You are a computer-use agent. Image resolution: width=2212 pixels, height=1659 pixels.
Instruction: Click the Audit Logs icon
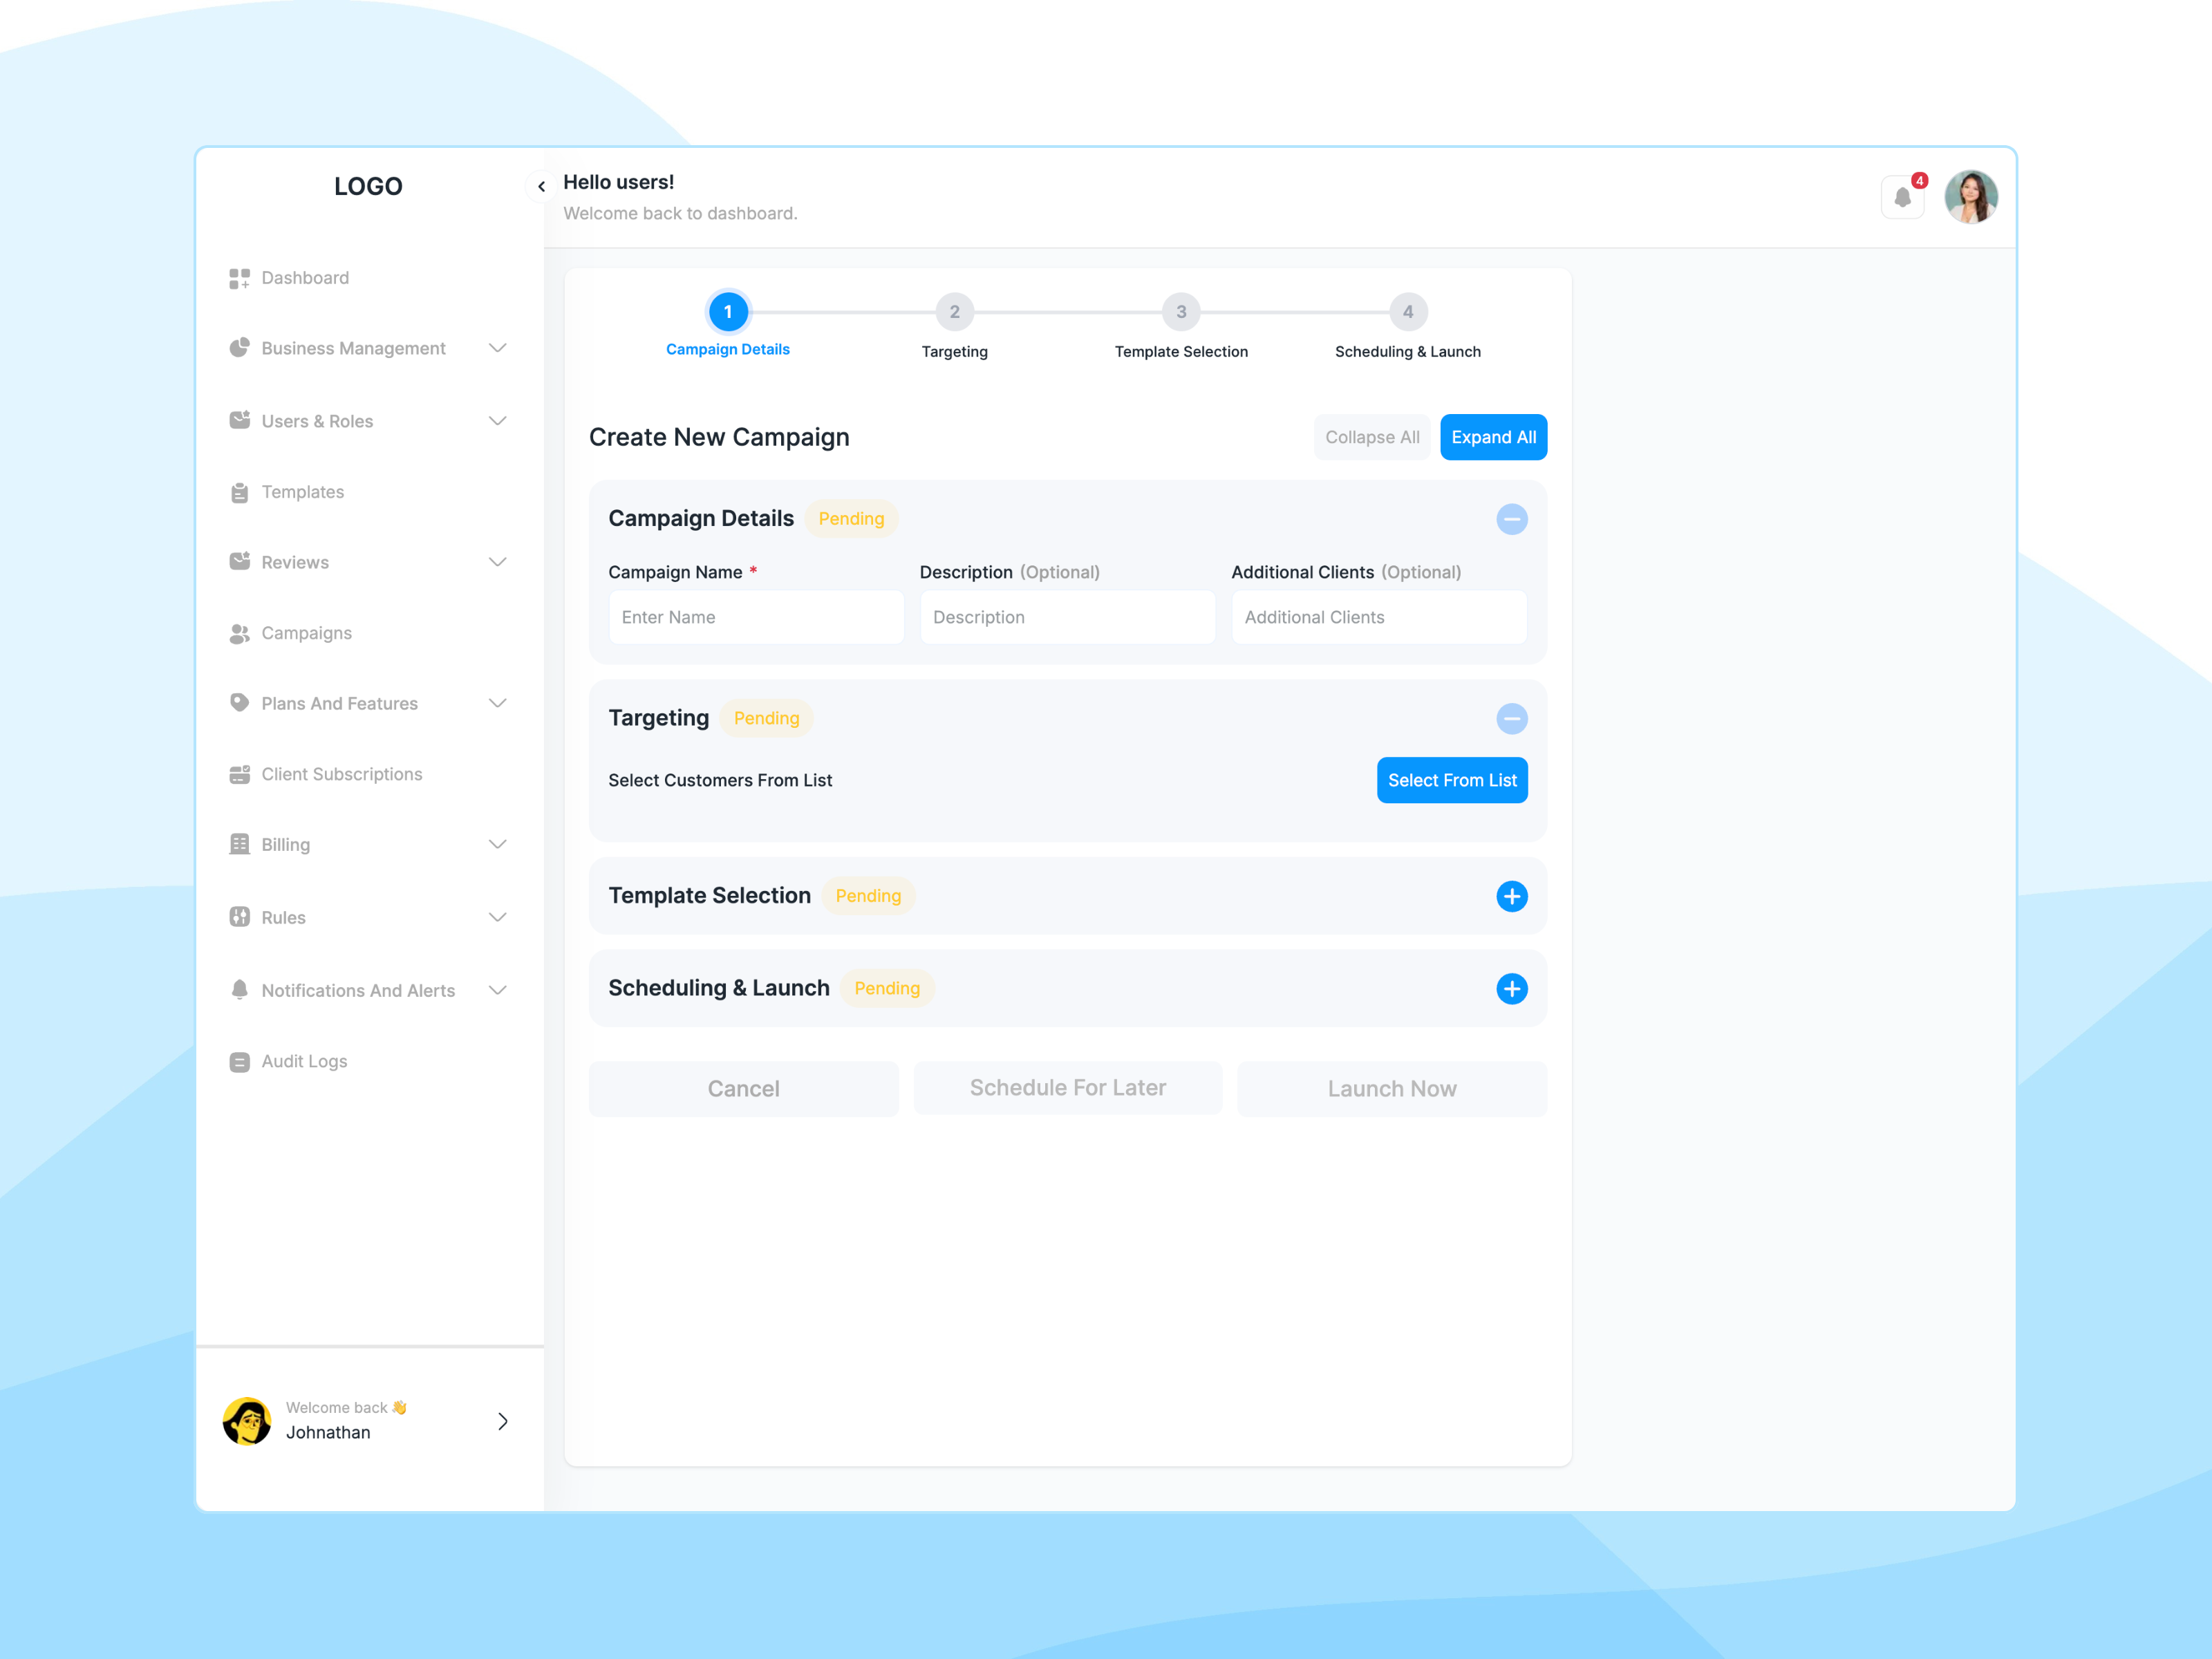pos(239,1061)
